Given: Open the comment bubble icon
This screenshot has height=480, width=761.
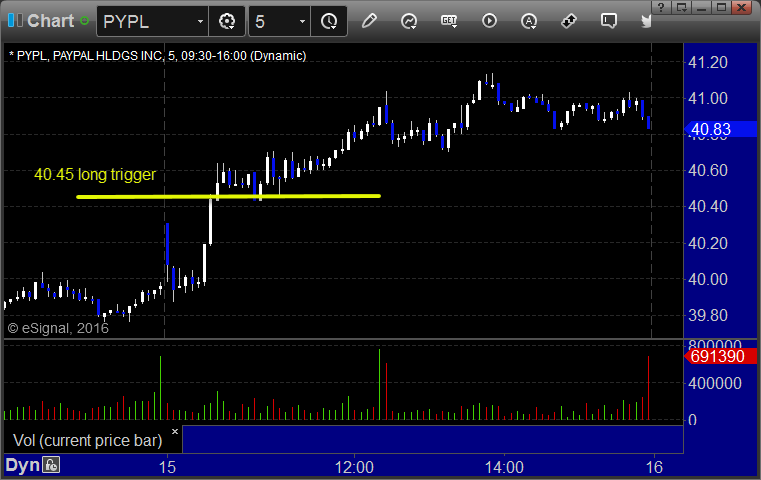Looking at the screenshot, I should coord(609,21).
